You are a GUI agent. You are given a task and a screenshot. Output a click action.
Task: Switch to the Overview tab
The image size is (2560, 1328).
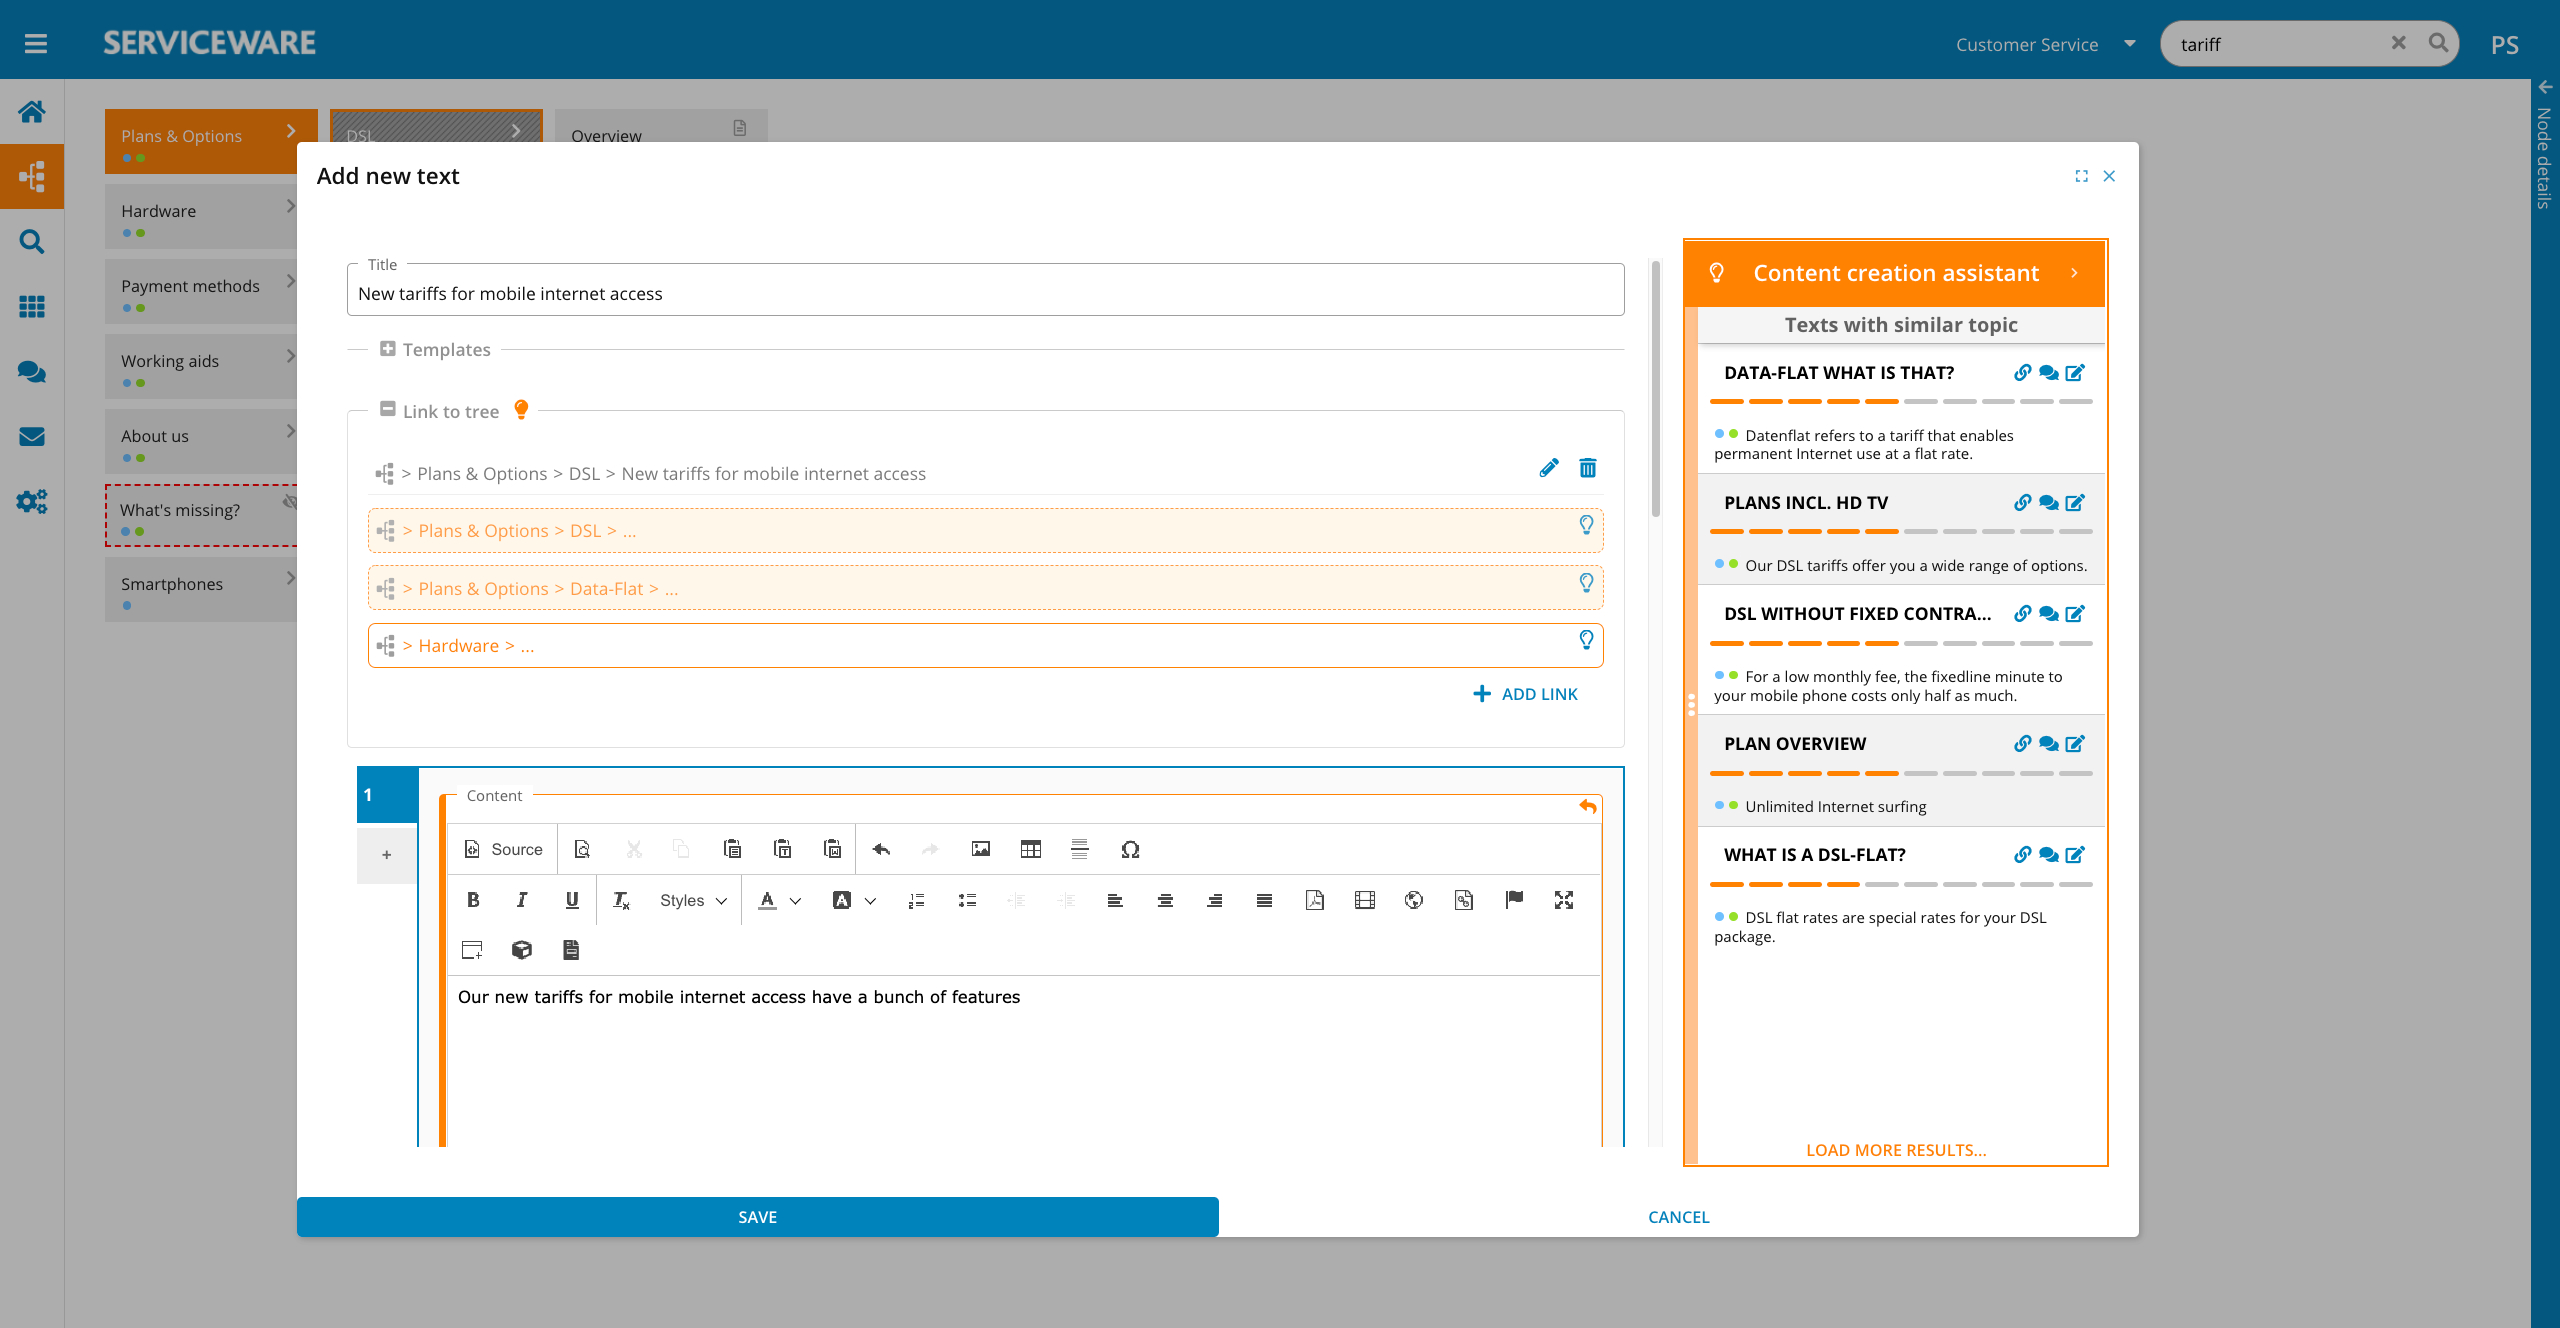(605, 136)
